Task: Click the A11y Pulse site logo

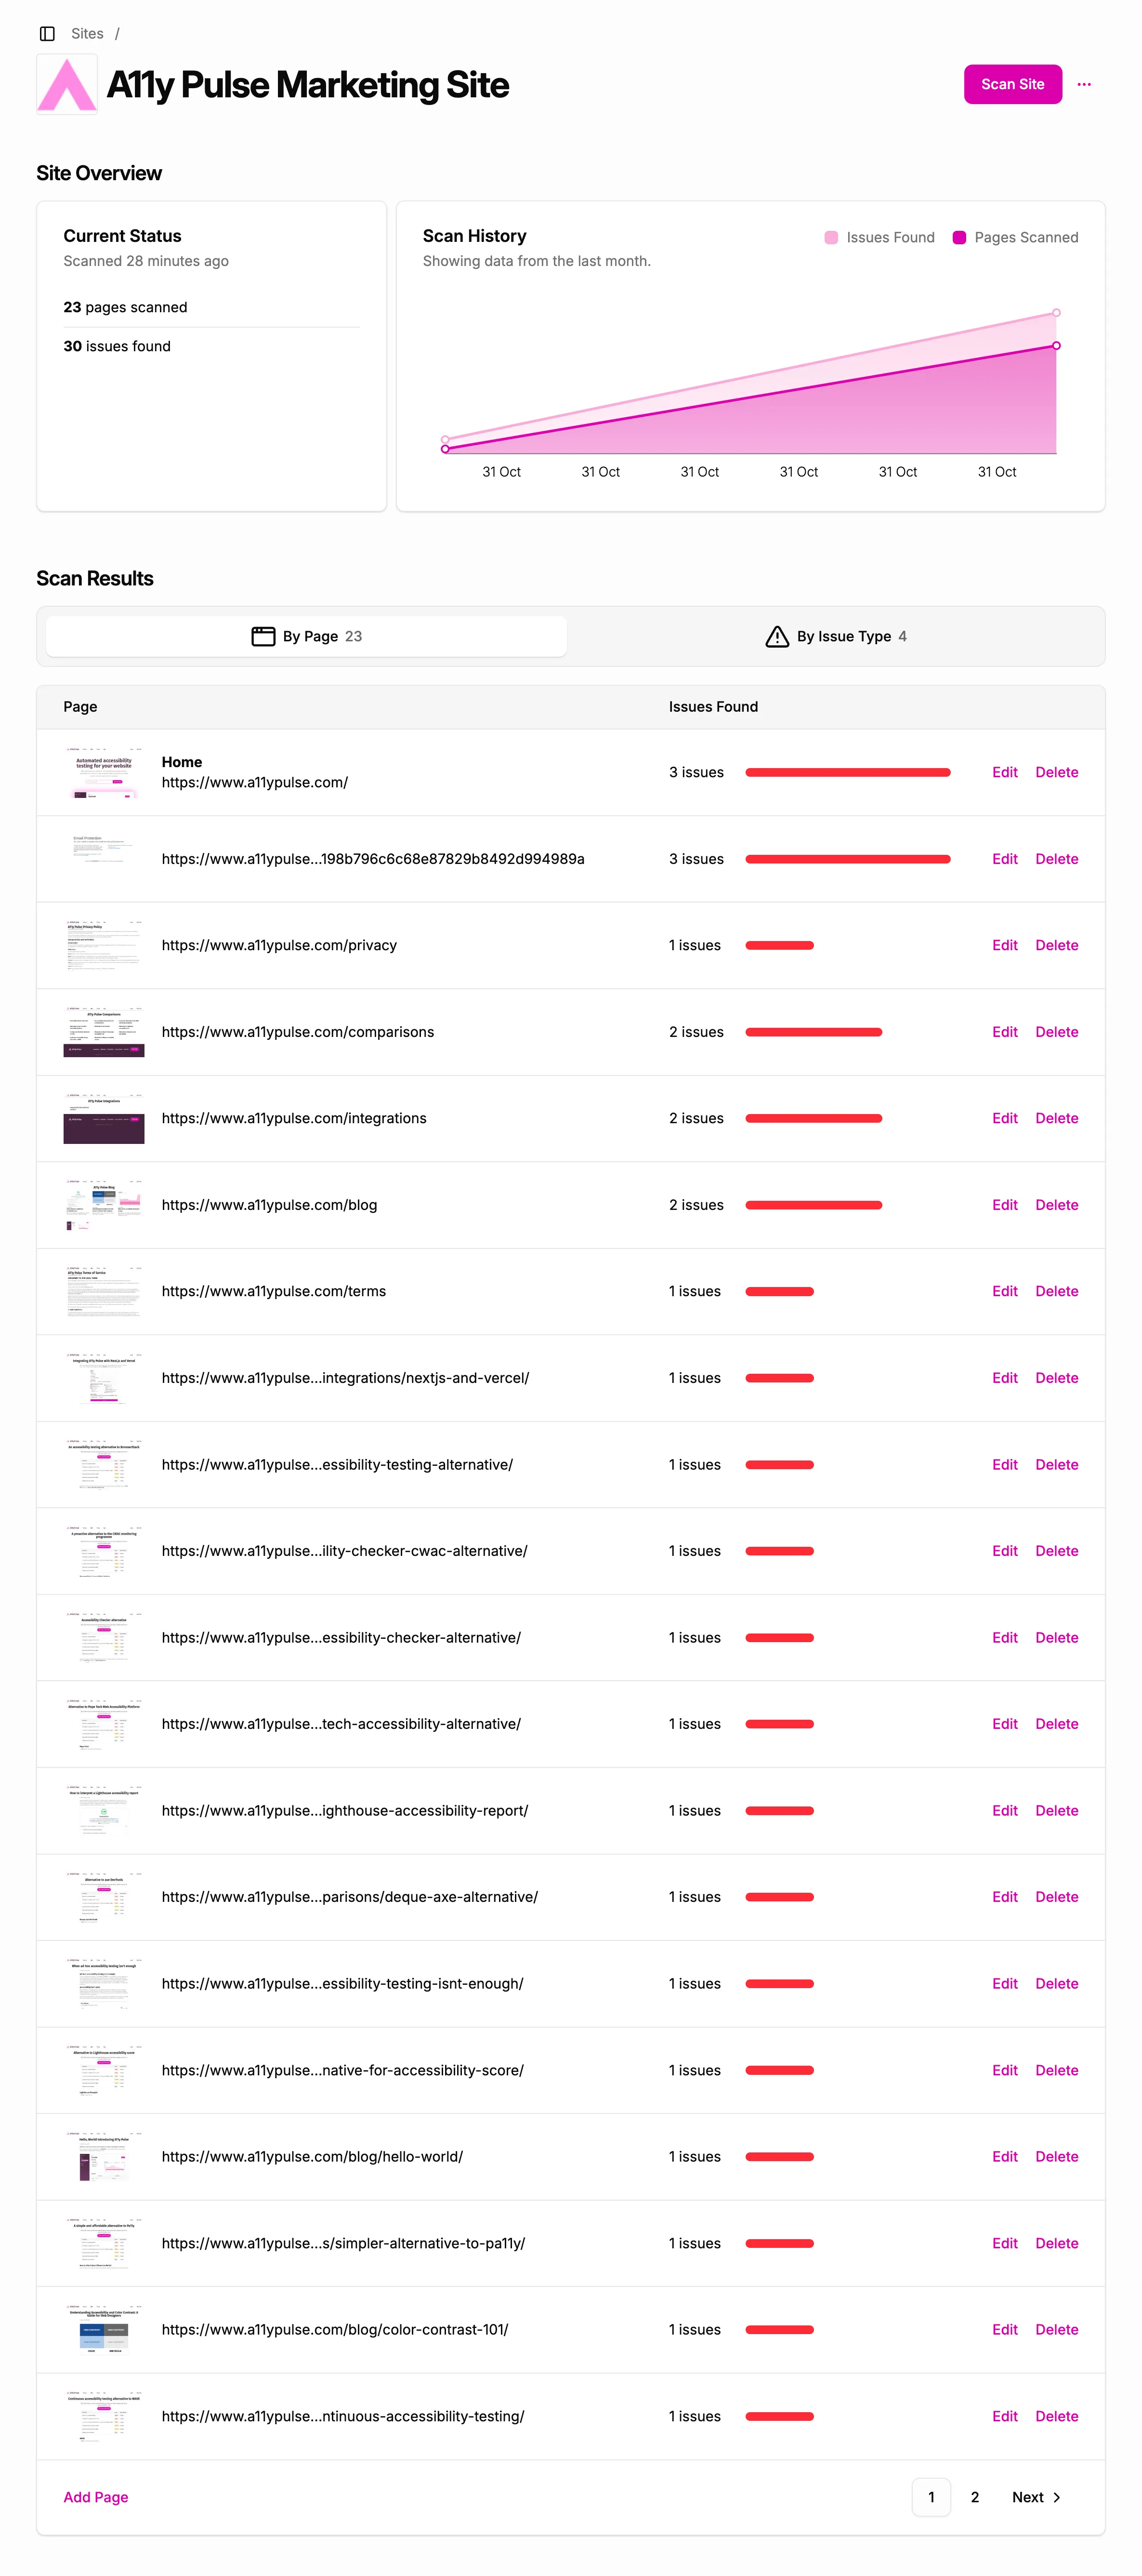Action: coord(67,85)
